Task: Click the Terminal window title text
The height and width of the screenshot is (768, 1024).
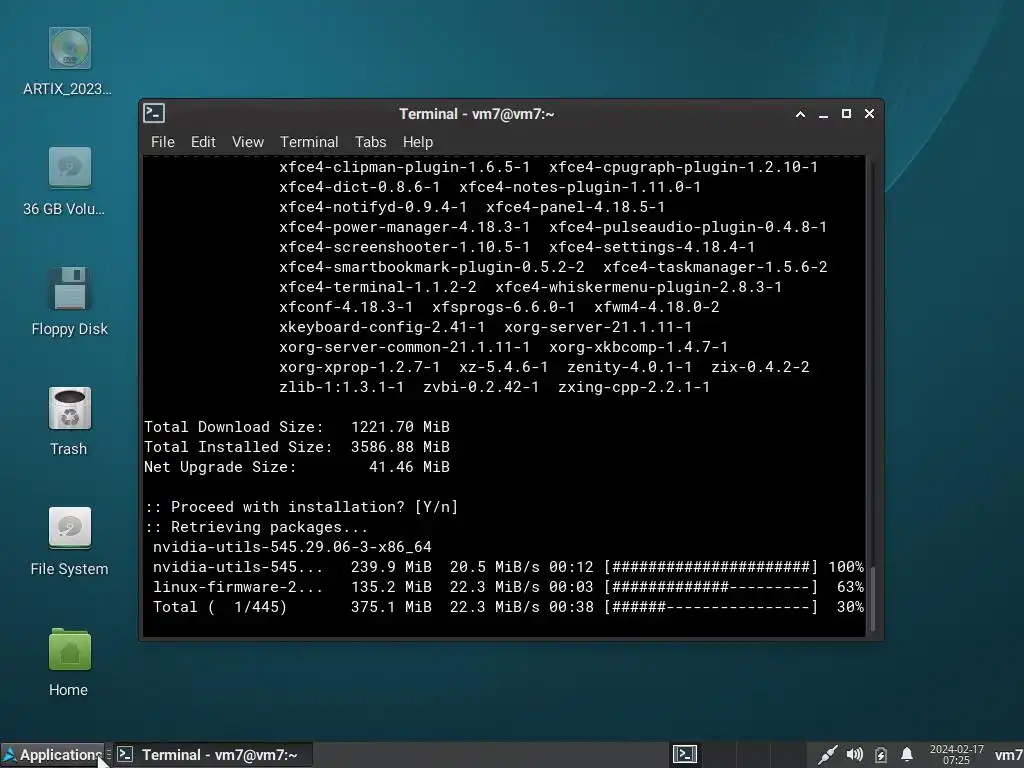Action: pos(477,114)
